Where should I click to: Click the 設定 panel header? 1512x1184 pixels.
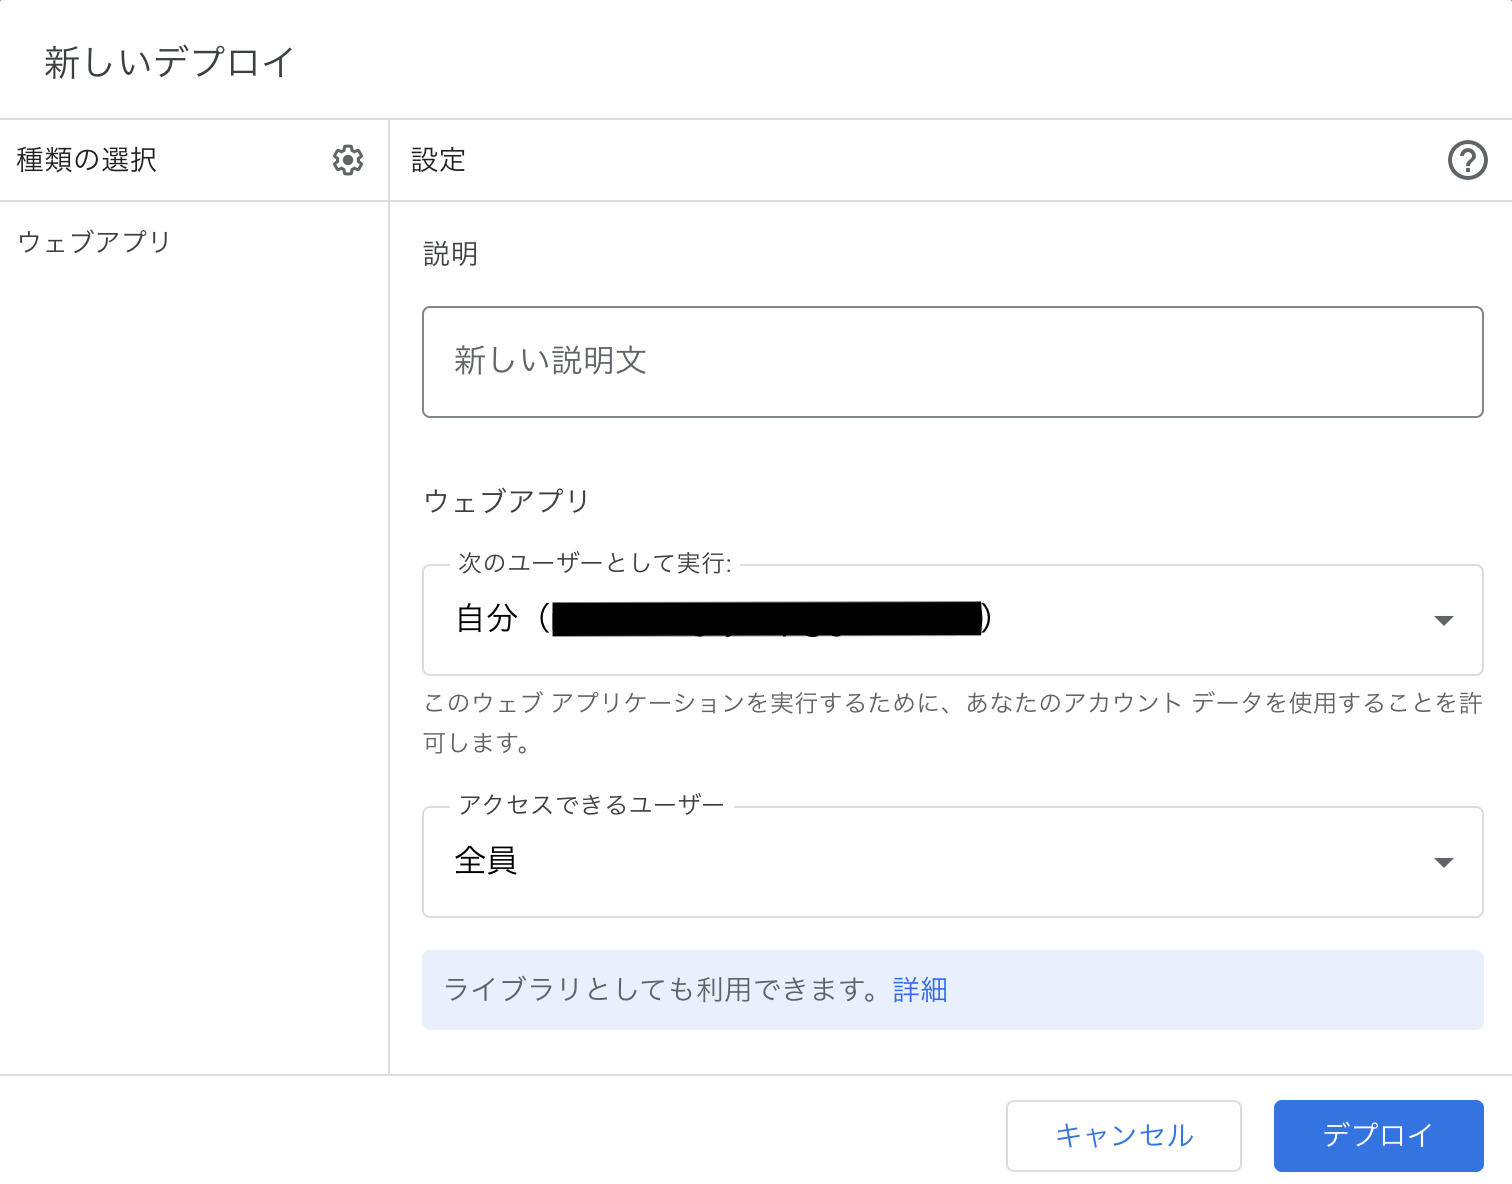pos(437,159)
